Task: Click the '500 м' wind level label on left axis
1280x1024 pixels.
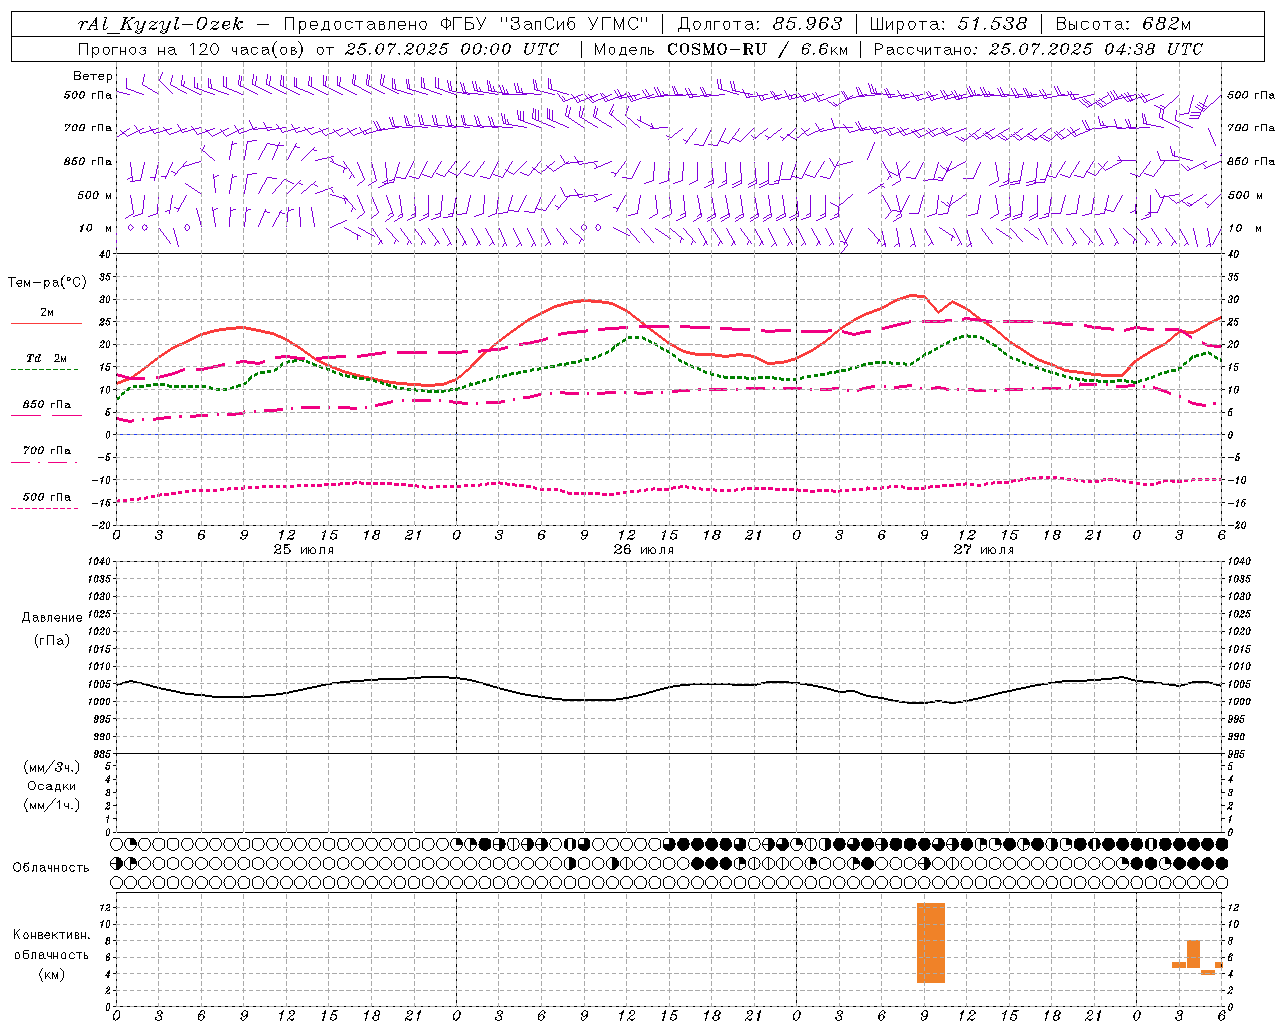Action: pyautogui.click(x=95, y=195)
